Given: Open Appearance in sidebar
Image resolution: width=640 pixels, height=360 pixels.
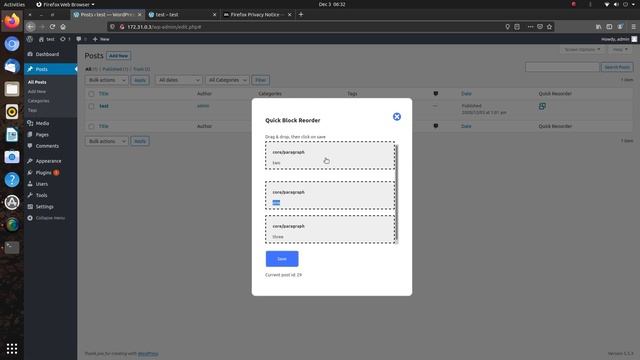Looking at the screenshot, I should coord(48,161).
